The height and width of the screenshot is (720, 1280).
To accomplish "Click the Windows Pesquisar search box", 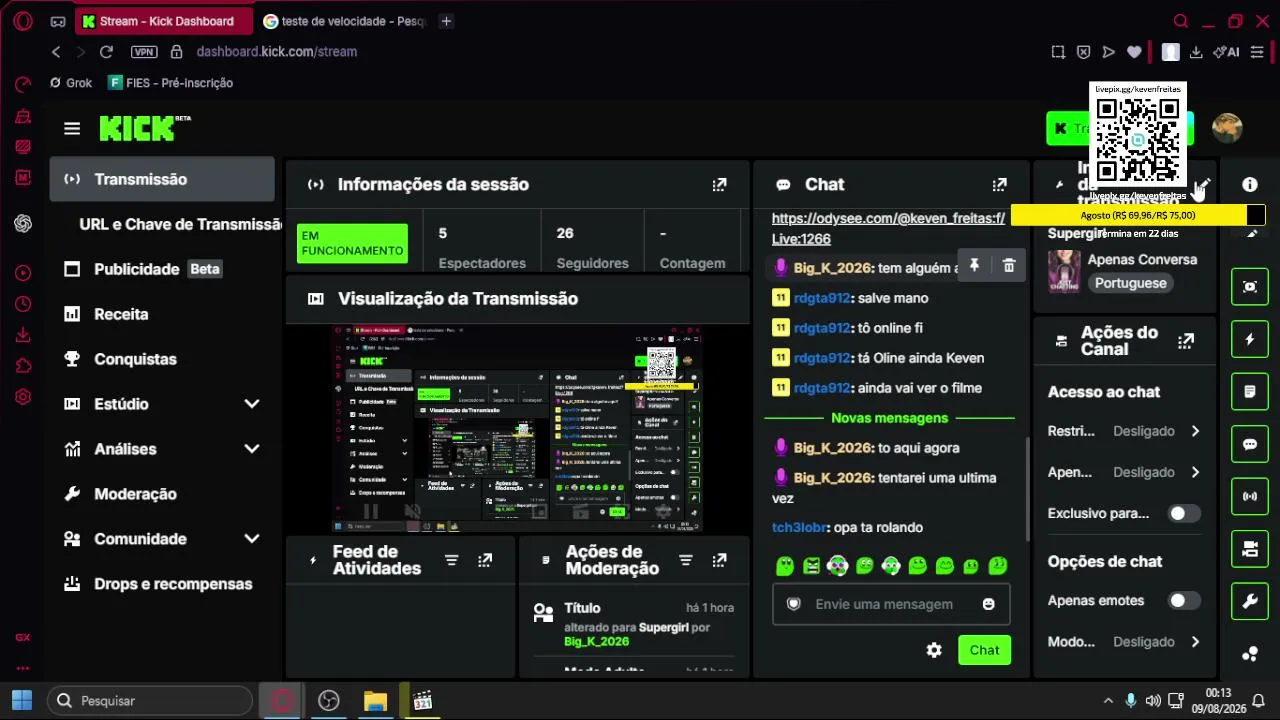I will coord(150,701).
